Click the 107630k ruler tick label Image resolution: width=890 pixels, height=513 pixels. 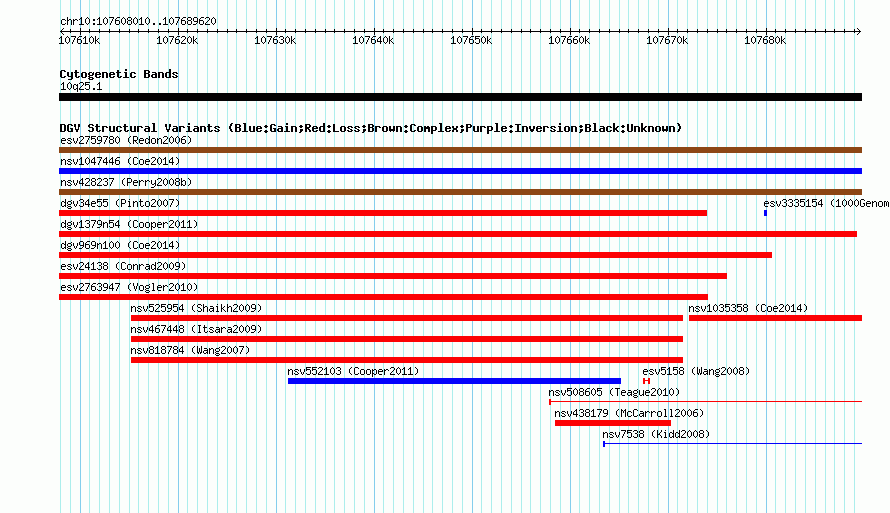pyautogui.click(x=275, y=40)
